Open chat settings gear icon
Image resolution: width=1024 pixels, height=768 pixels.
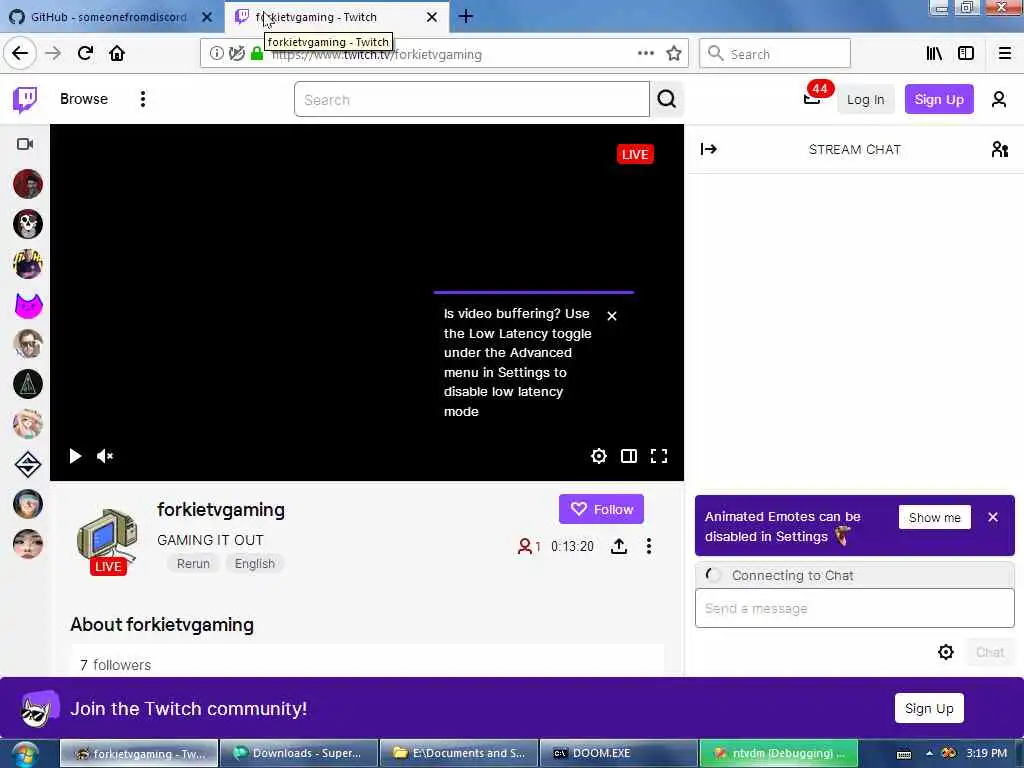click(x=946, y=652)
